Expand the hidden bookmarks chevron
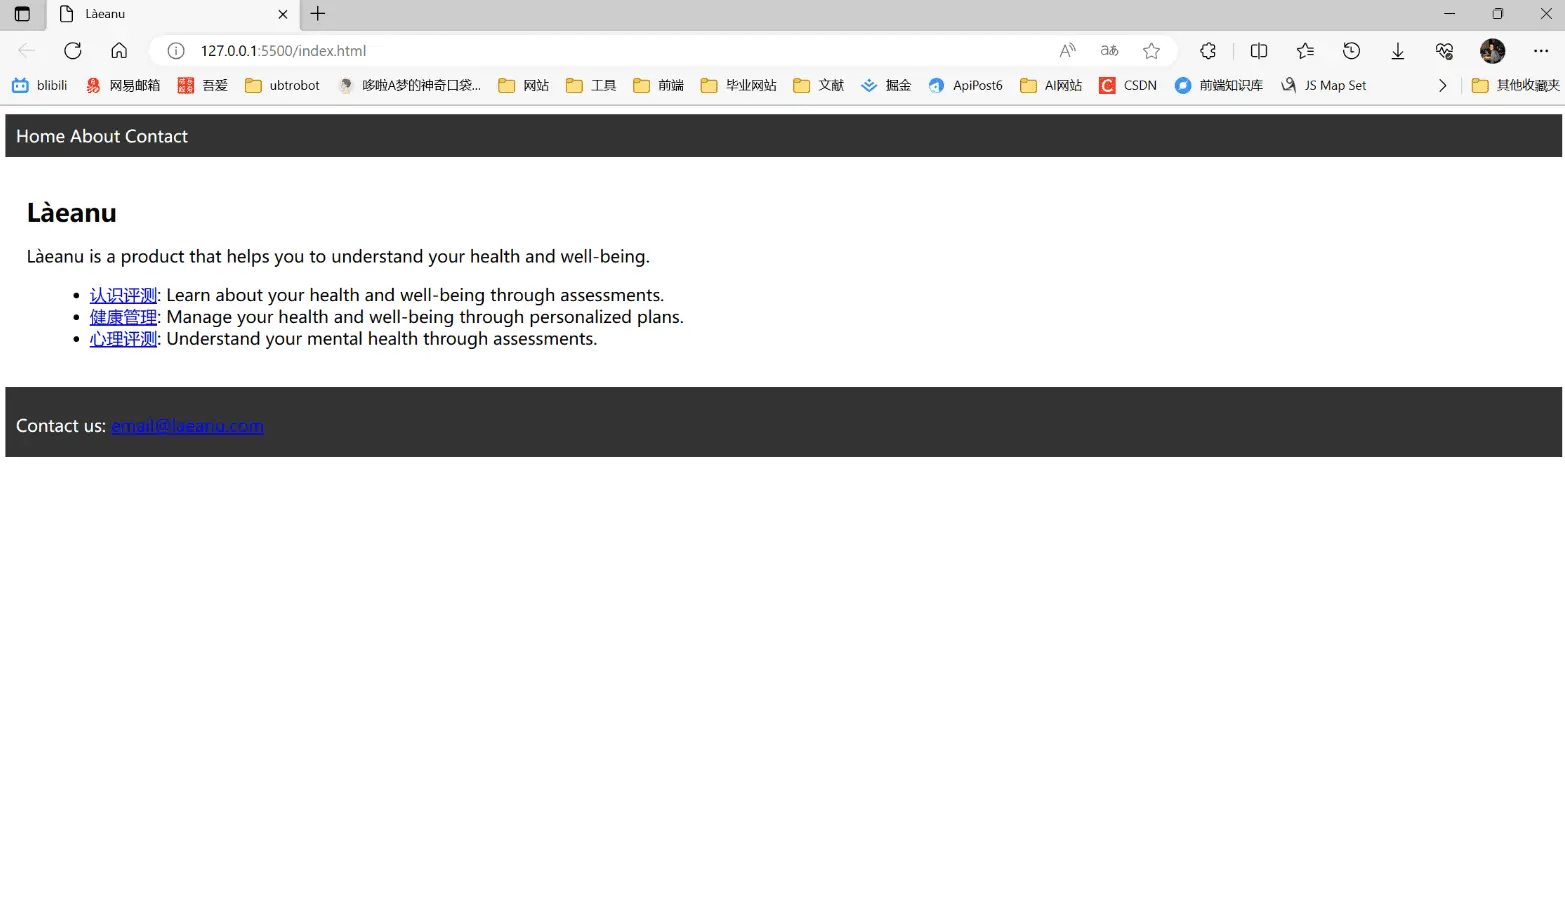 (x=1442, y=86)
